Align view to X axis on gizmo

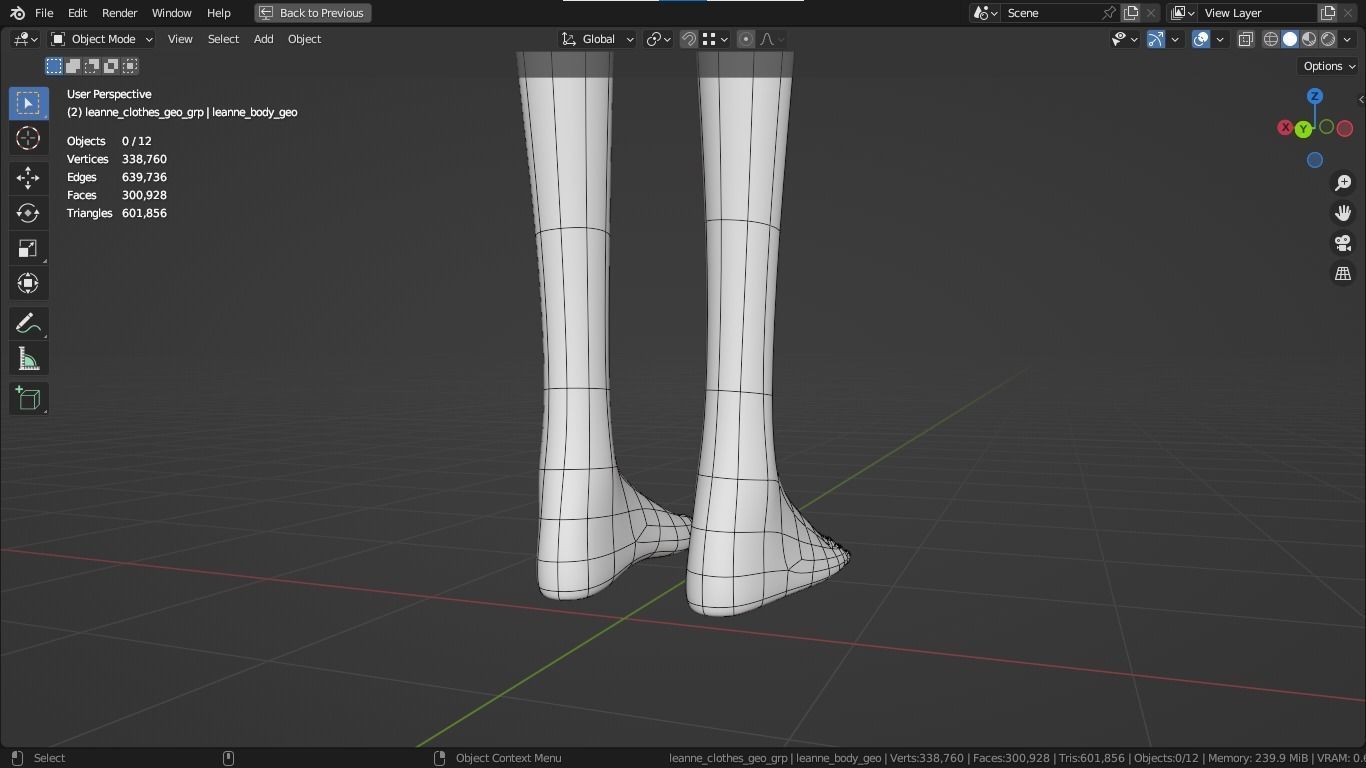1285,128
